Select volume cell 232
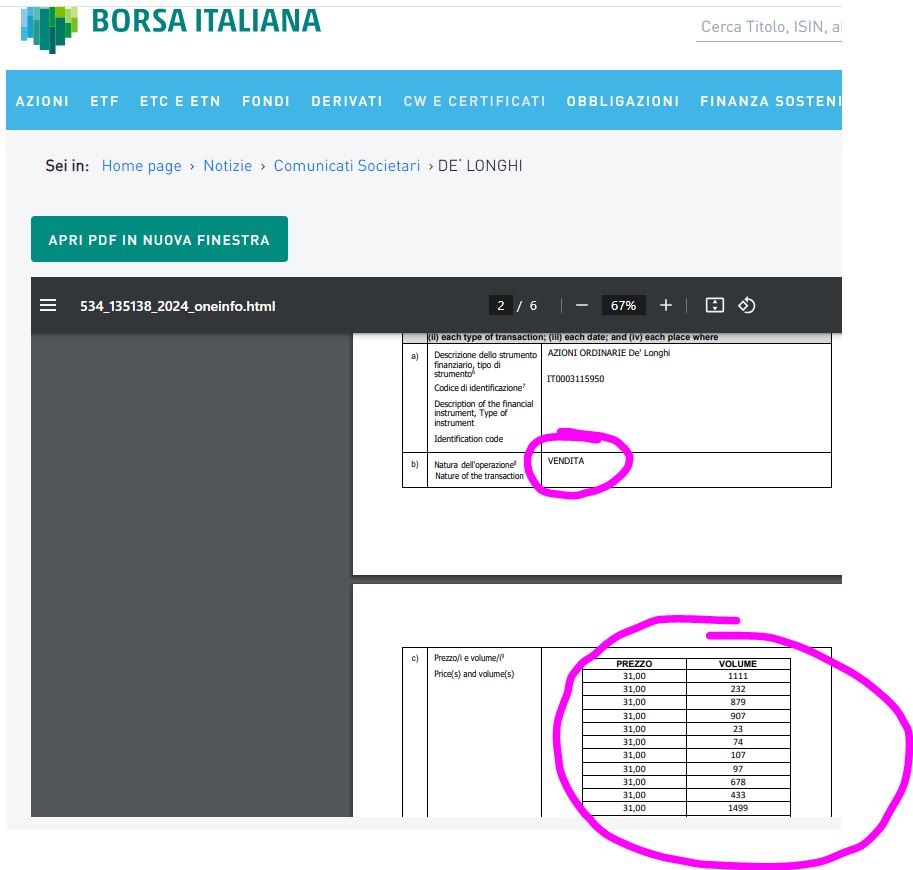913x870 pixels. tap(738, 689)
